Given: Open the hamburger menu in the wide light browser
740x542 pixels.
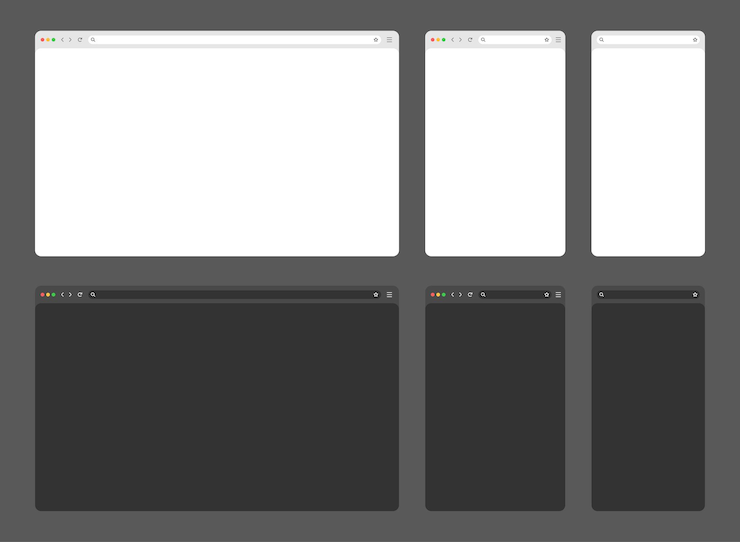Looking at the screenshot, I should point(389,40).
